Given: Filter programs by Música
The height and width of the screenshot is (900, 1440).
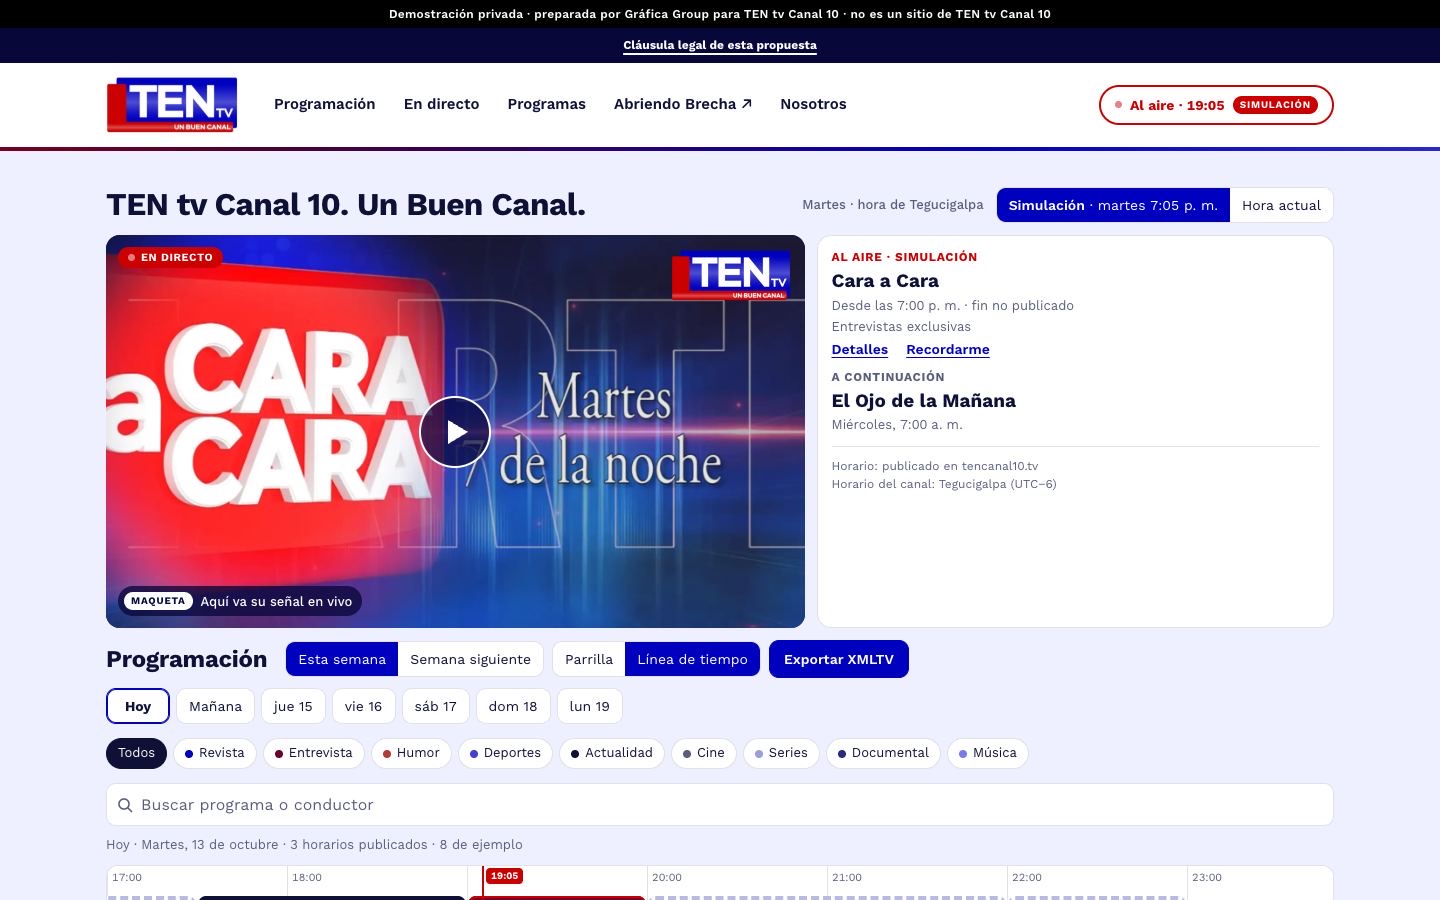Looking at the screenshot, I should 988,753.
